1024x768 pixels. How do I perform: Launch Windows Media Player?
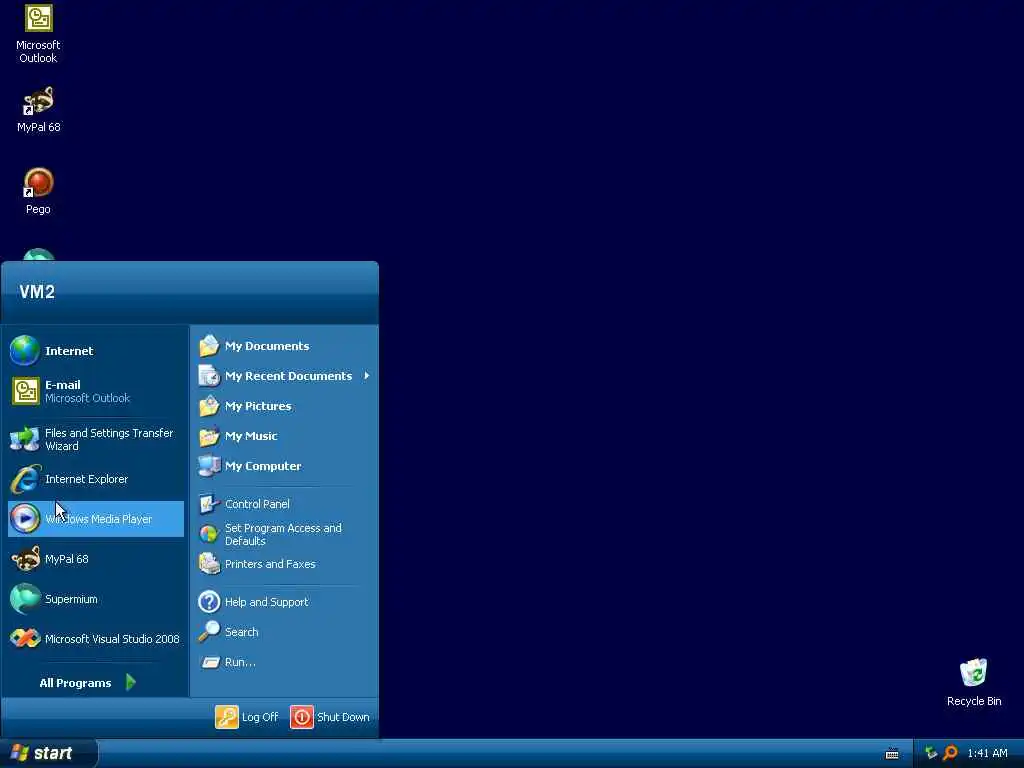(x=96, y=519)
